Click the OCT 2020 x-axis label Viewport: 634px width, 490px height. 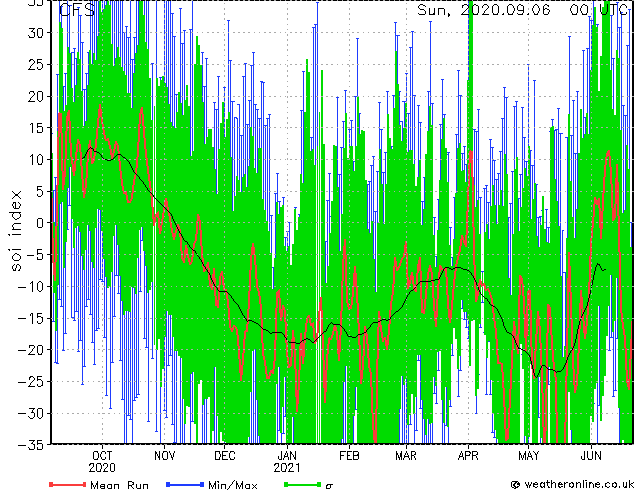point(102,462)
